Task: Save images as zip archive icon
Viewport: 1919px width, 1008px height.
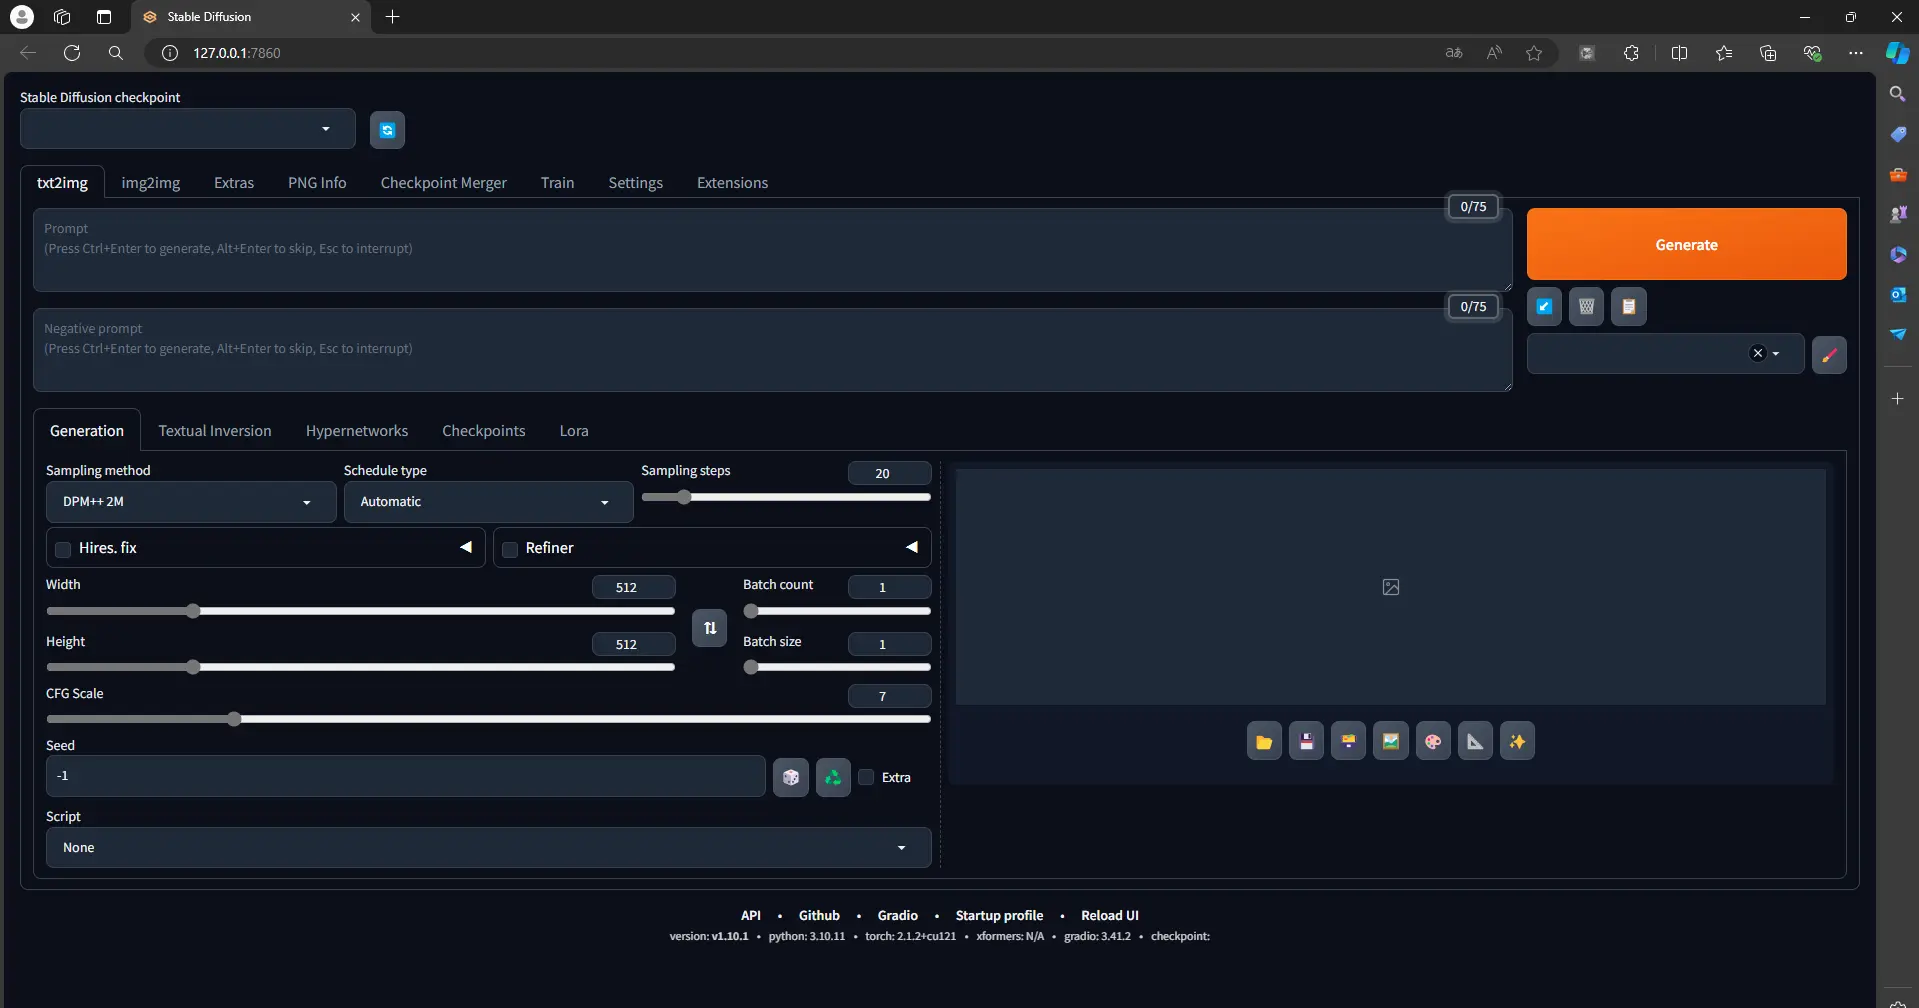Action: coord(1348,742)
